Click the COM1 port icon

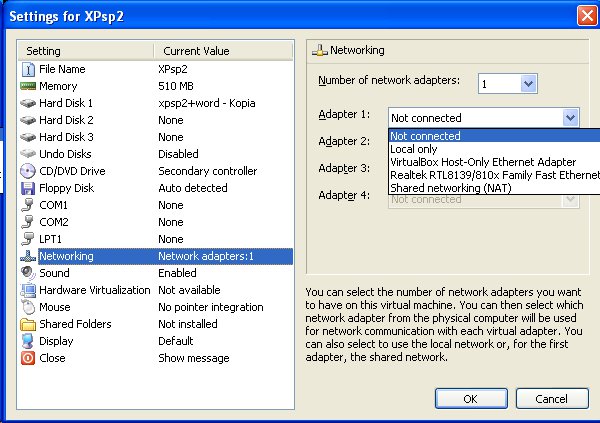[28, 205]
